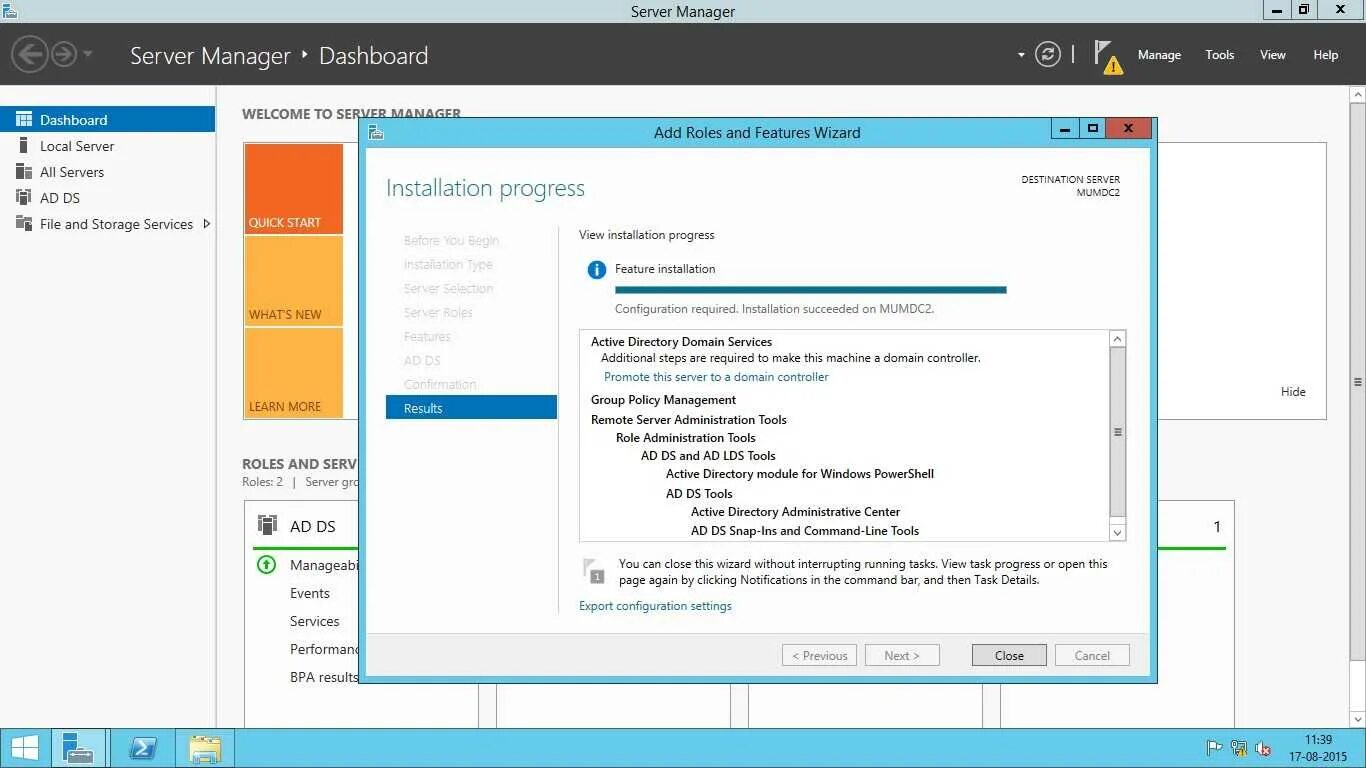Open the Notifications flag with warning
The width and height of the screenshot is (1366, 768).
(x=1108, y=56)
